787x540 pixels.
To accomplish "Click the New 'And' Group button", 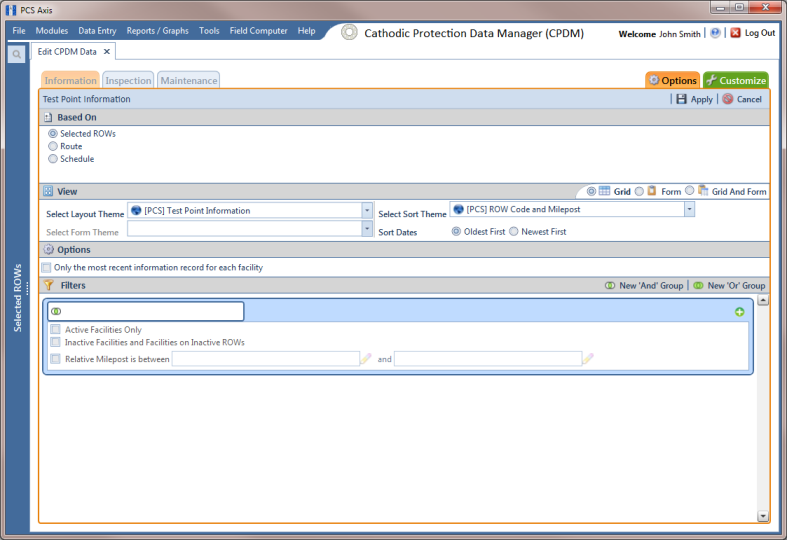I will [644, 286].
